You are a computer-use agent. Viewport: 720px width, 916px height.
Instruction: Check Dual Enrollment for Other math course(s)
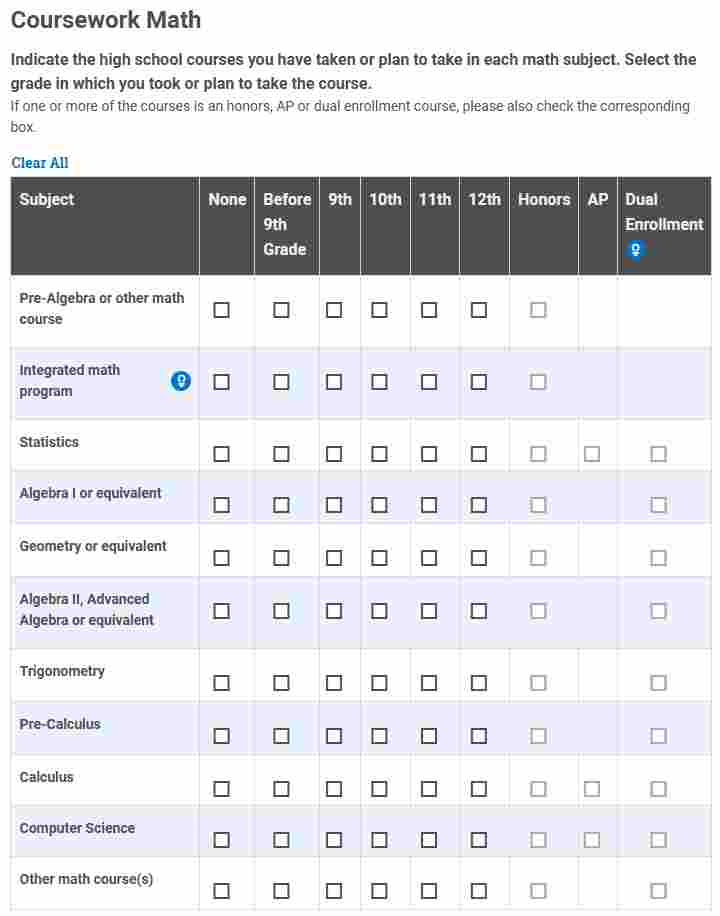(x=659, y=891)
